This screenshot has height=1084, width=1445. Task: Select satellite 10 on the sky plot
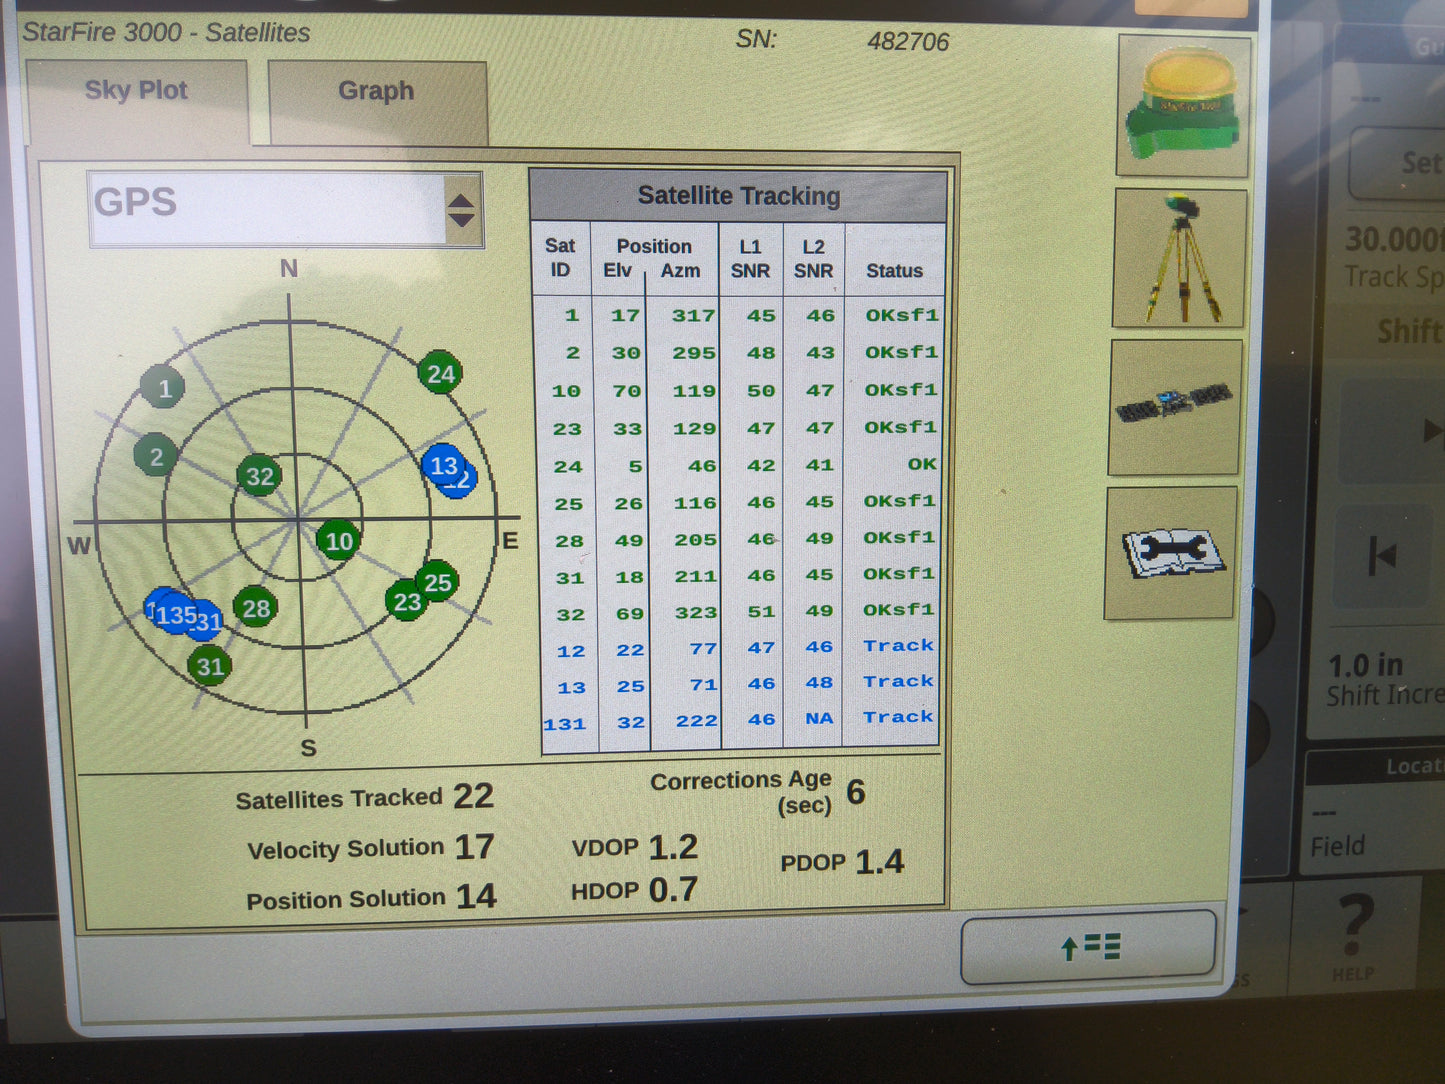[x=339, y=541]
